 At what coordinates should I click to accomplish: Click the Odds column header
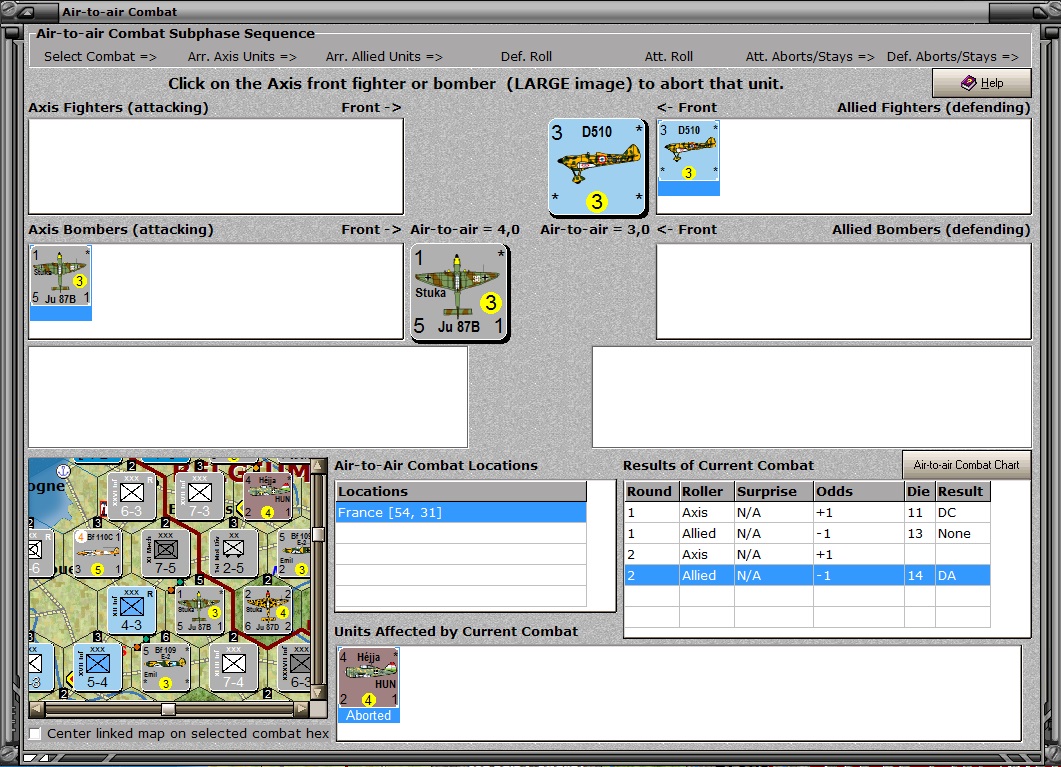(859, 491)
